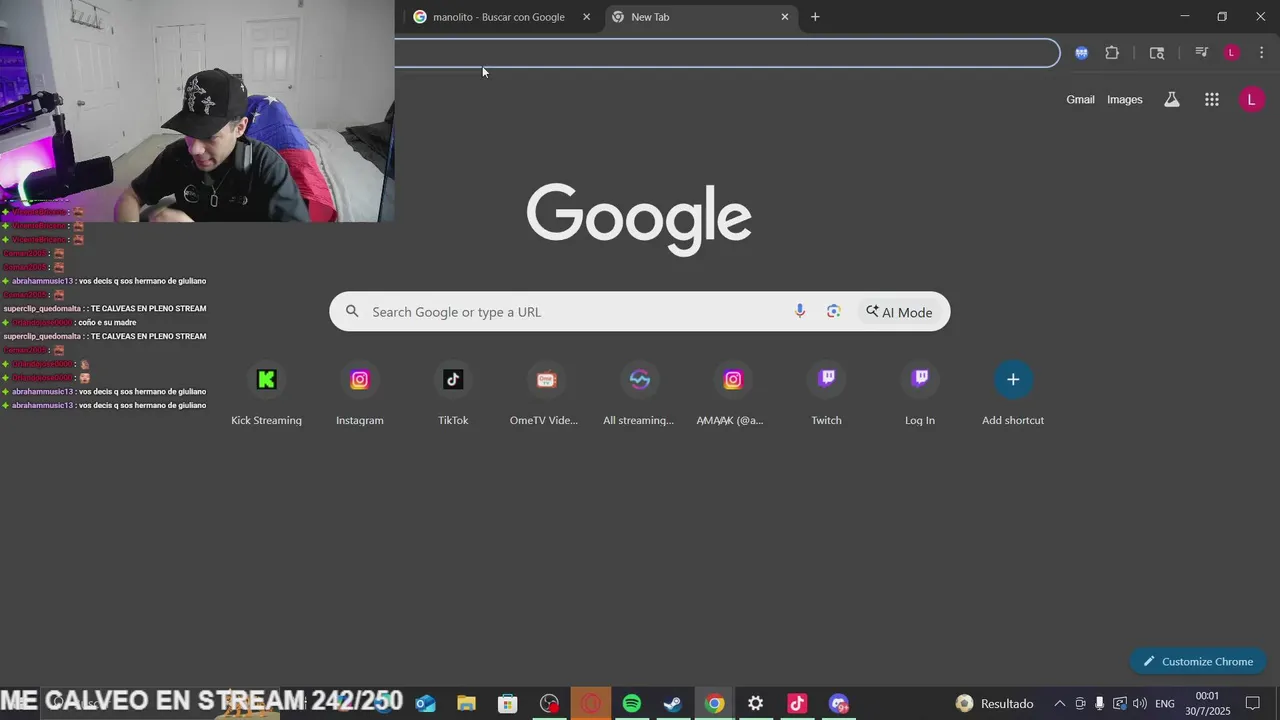Image resolution: width=1280 pixels, height=720 pixels.
Task: Switch ENG input language
Action: click(x=1165, y=704)
